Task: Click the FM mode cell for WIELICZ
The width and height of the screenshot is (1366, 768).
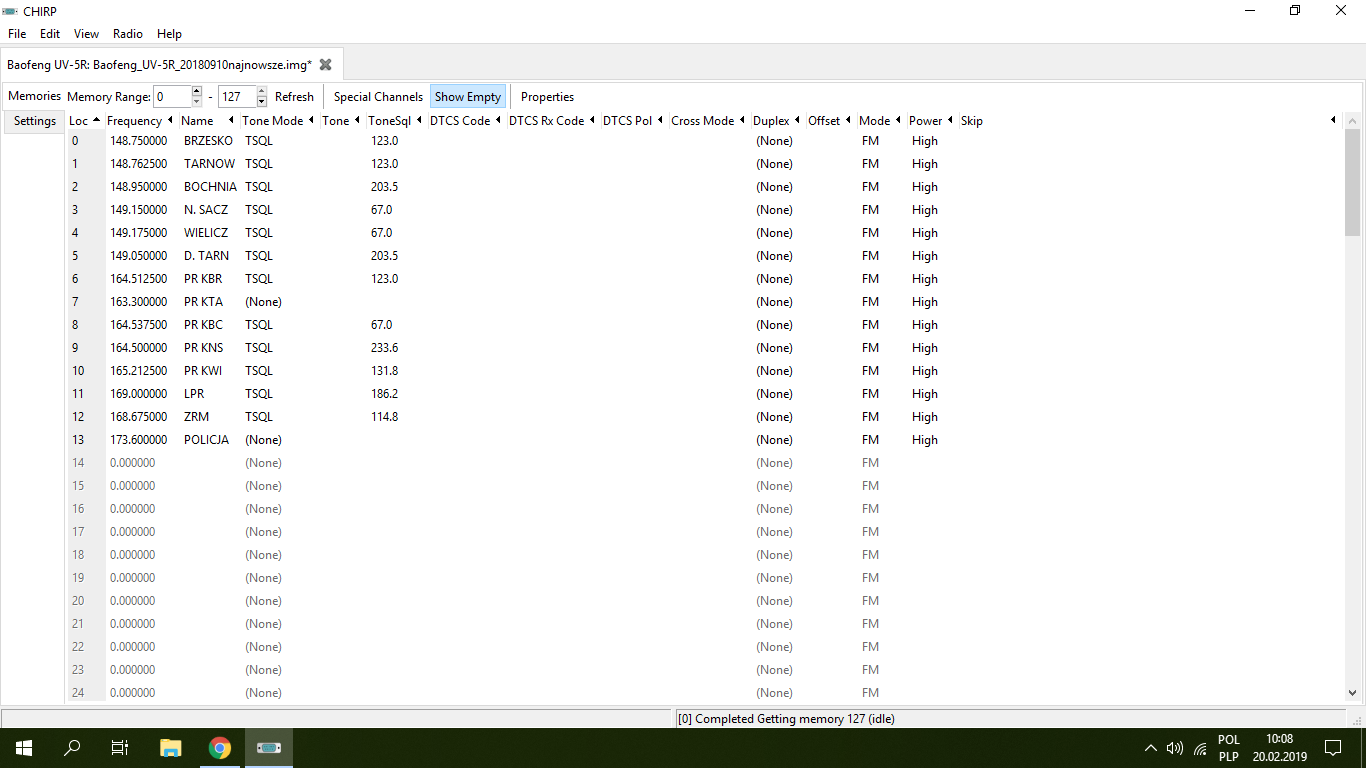Action: coord(870,233)
